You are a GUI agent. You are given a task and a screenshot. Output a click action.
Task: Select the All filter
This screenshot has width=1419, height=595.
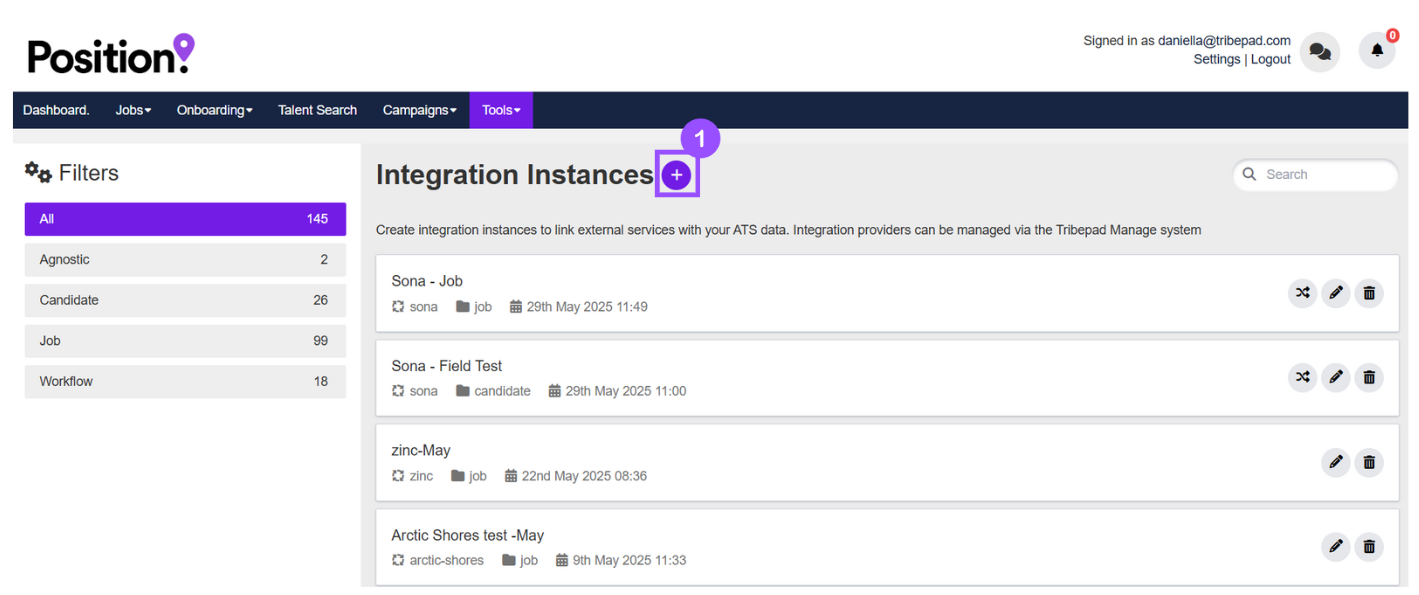[x=185, y=219]
